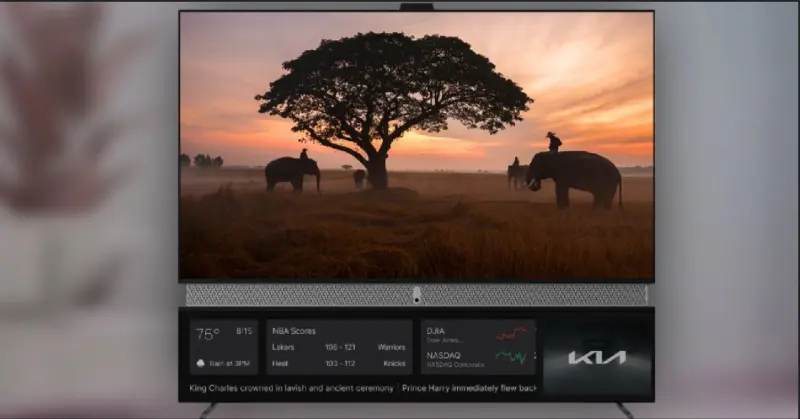Click the 8:15 clock time

click(x=244, y=331)
